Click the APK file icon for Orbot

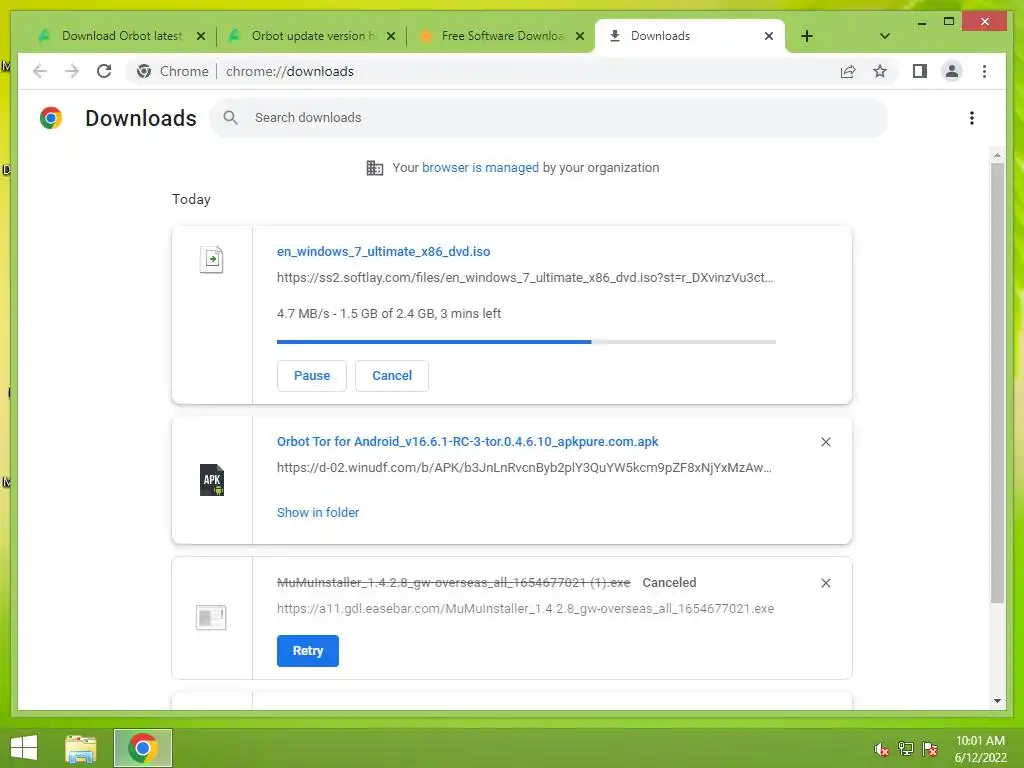[212, 480]
